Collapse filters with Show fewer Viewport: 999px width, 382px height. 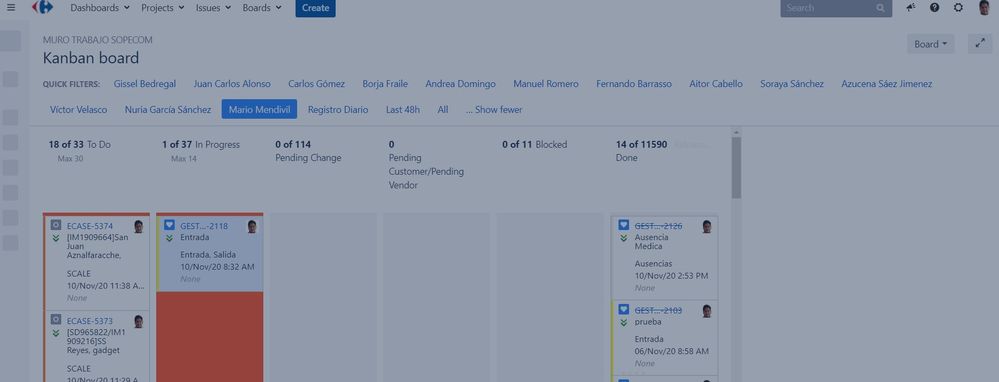[x=494, y=110]
